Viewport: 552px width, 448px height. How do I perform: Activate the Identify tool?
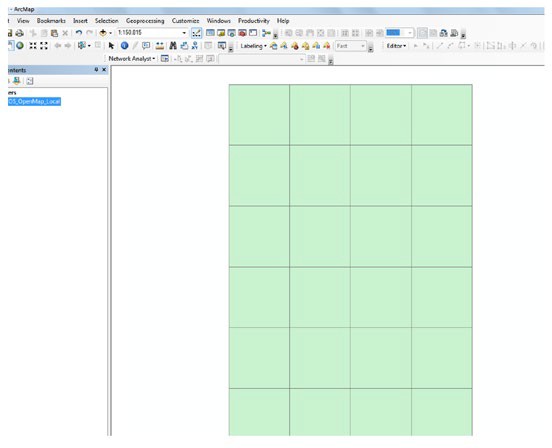click(124, 45)
